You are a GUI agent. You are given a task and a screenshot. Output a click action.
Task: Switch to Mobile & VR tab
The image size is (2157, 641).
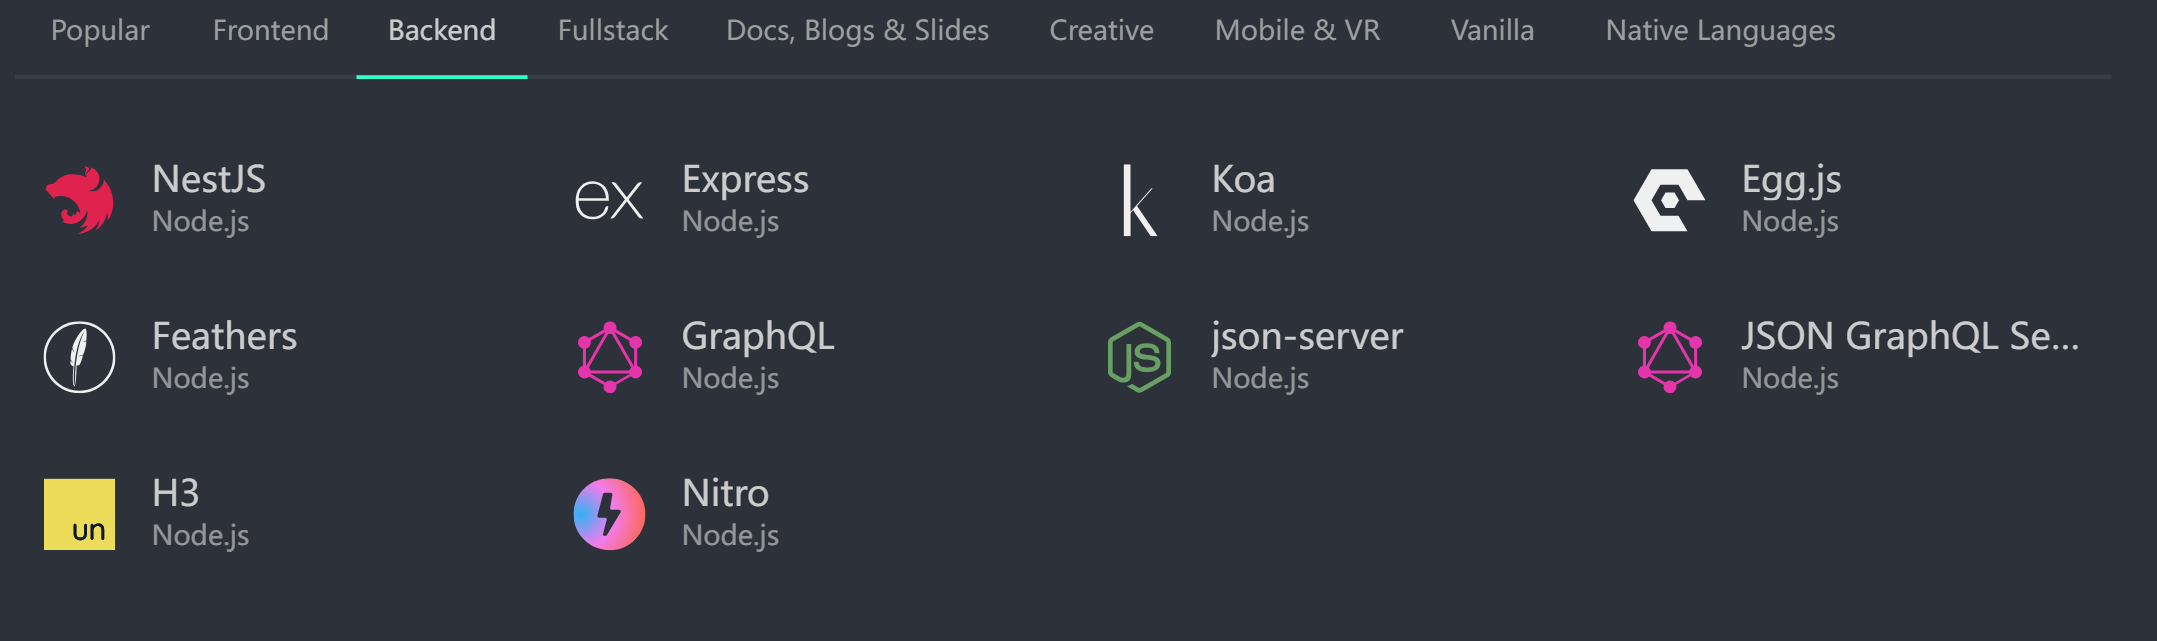coord(1297,31)
